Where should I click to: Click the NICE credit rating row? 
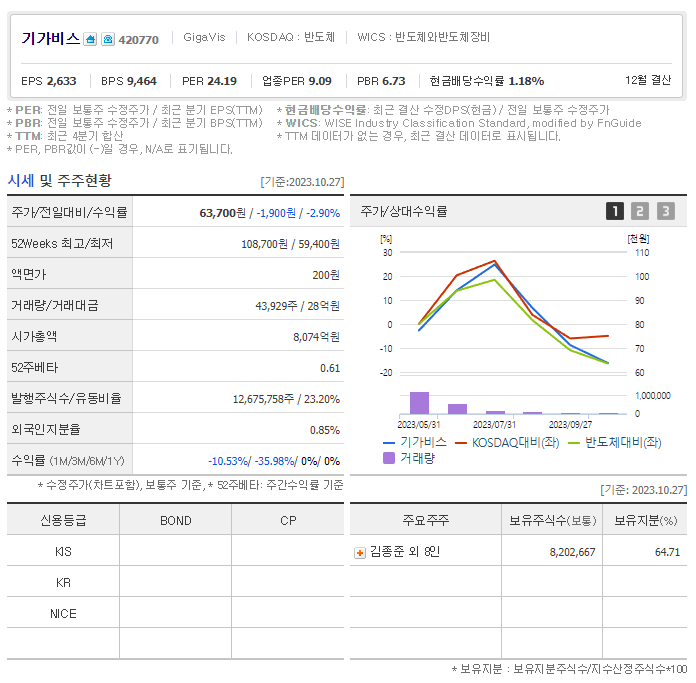(x=175, y=614)
